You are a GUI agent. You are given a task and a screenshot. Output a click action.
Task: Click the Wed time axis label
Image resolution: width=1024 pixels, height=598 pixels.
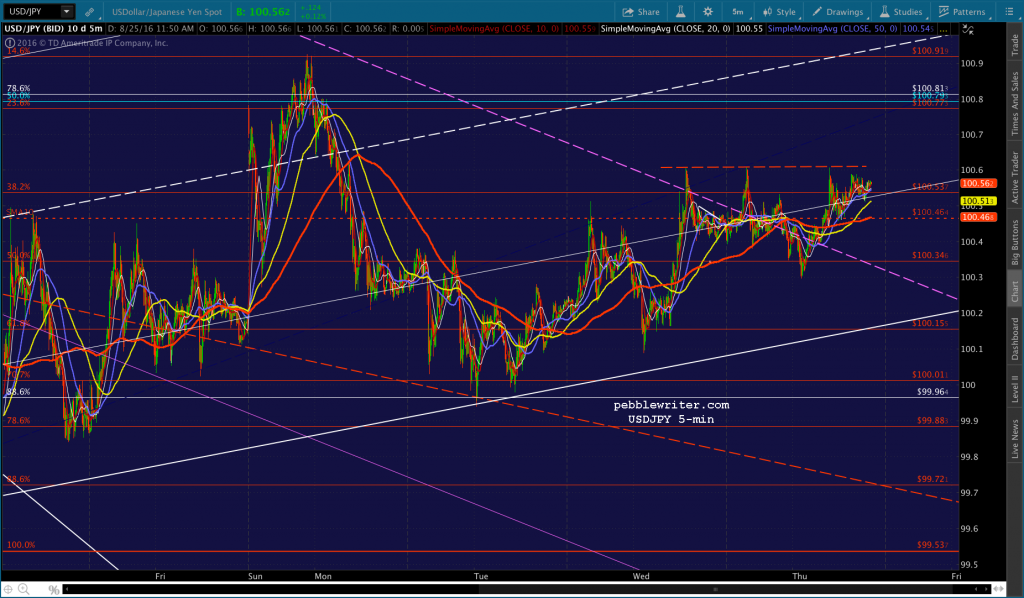641,576
